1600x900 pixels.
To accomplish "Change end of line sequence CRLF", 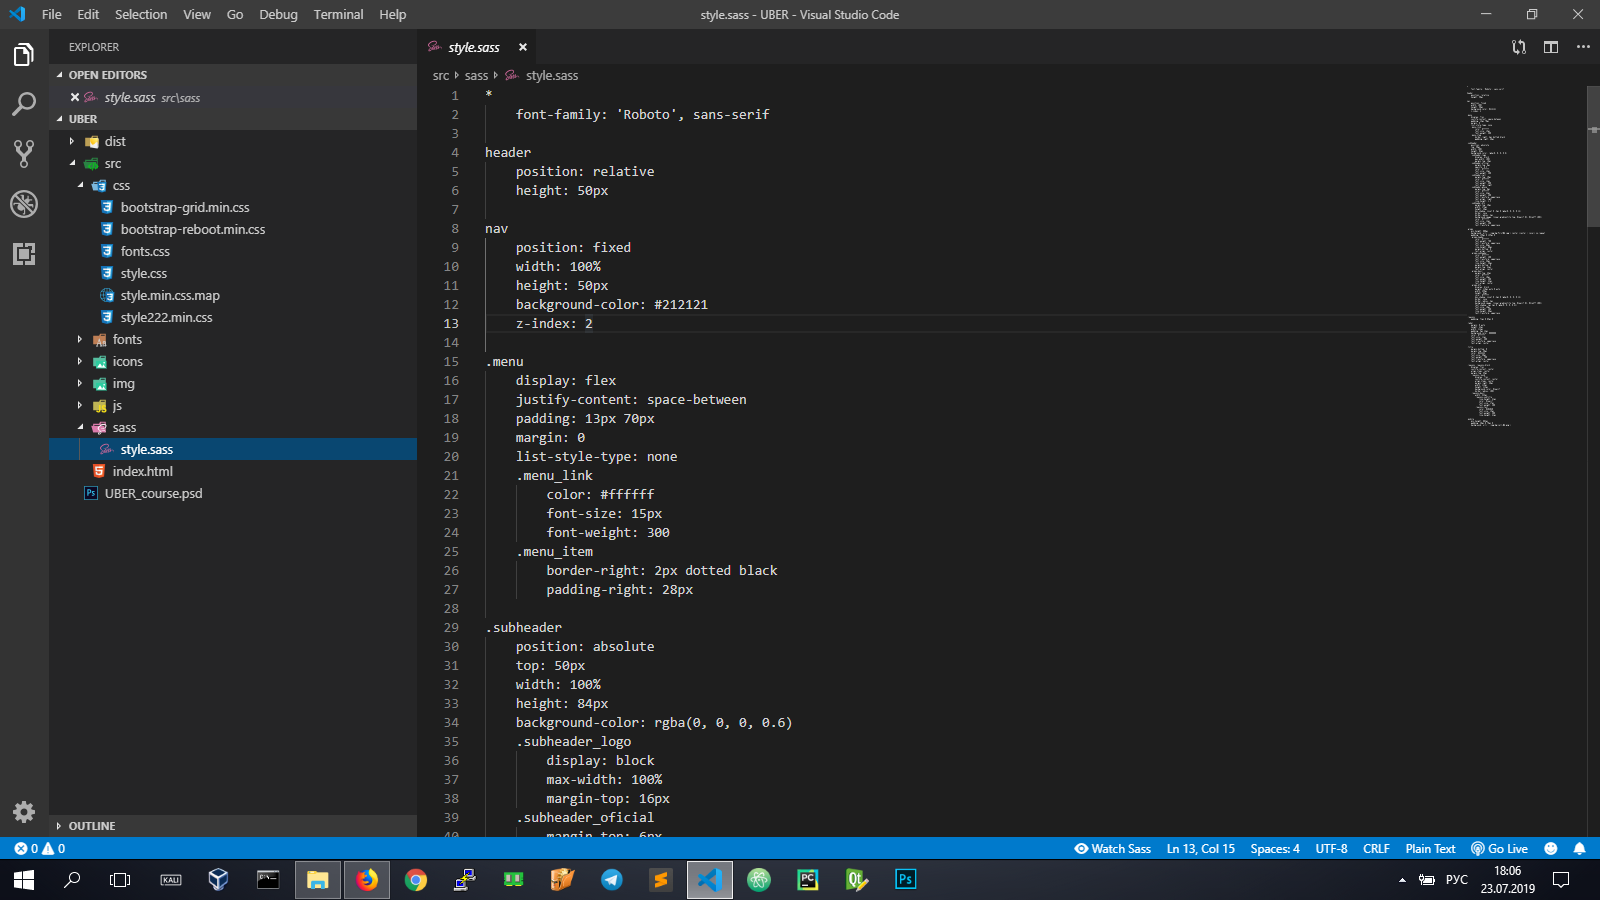I will (x=1376, y=848).
